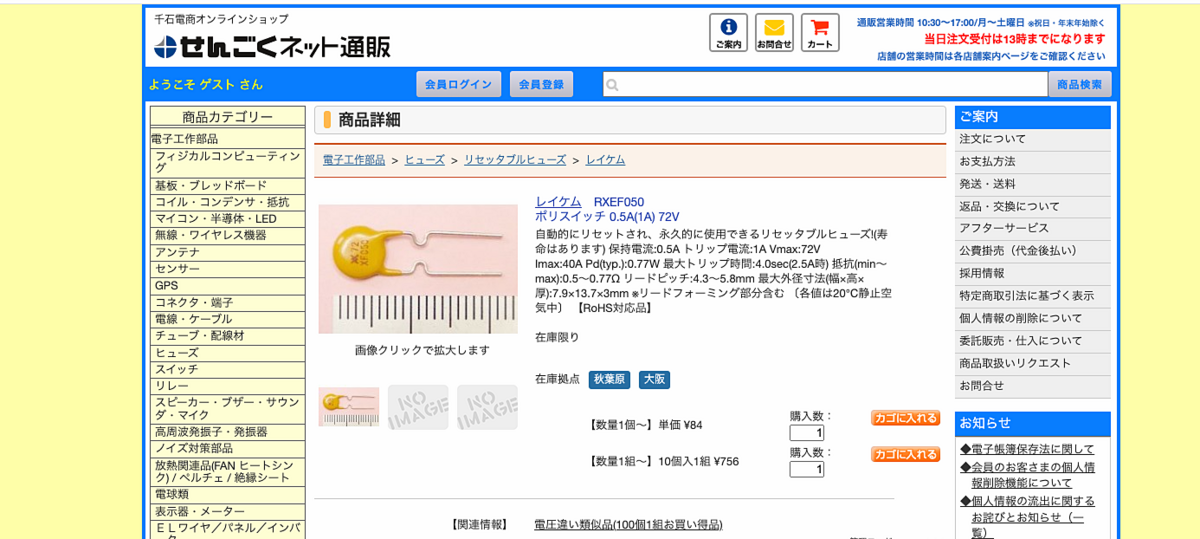Open 委託販売・仕入について link
Image resolution: width=1200 pixels, height=539 pixels.
point(1032,341)
